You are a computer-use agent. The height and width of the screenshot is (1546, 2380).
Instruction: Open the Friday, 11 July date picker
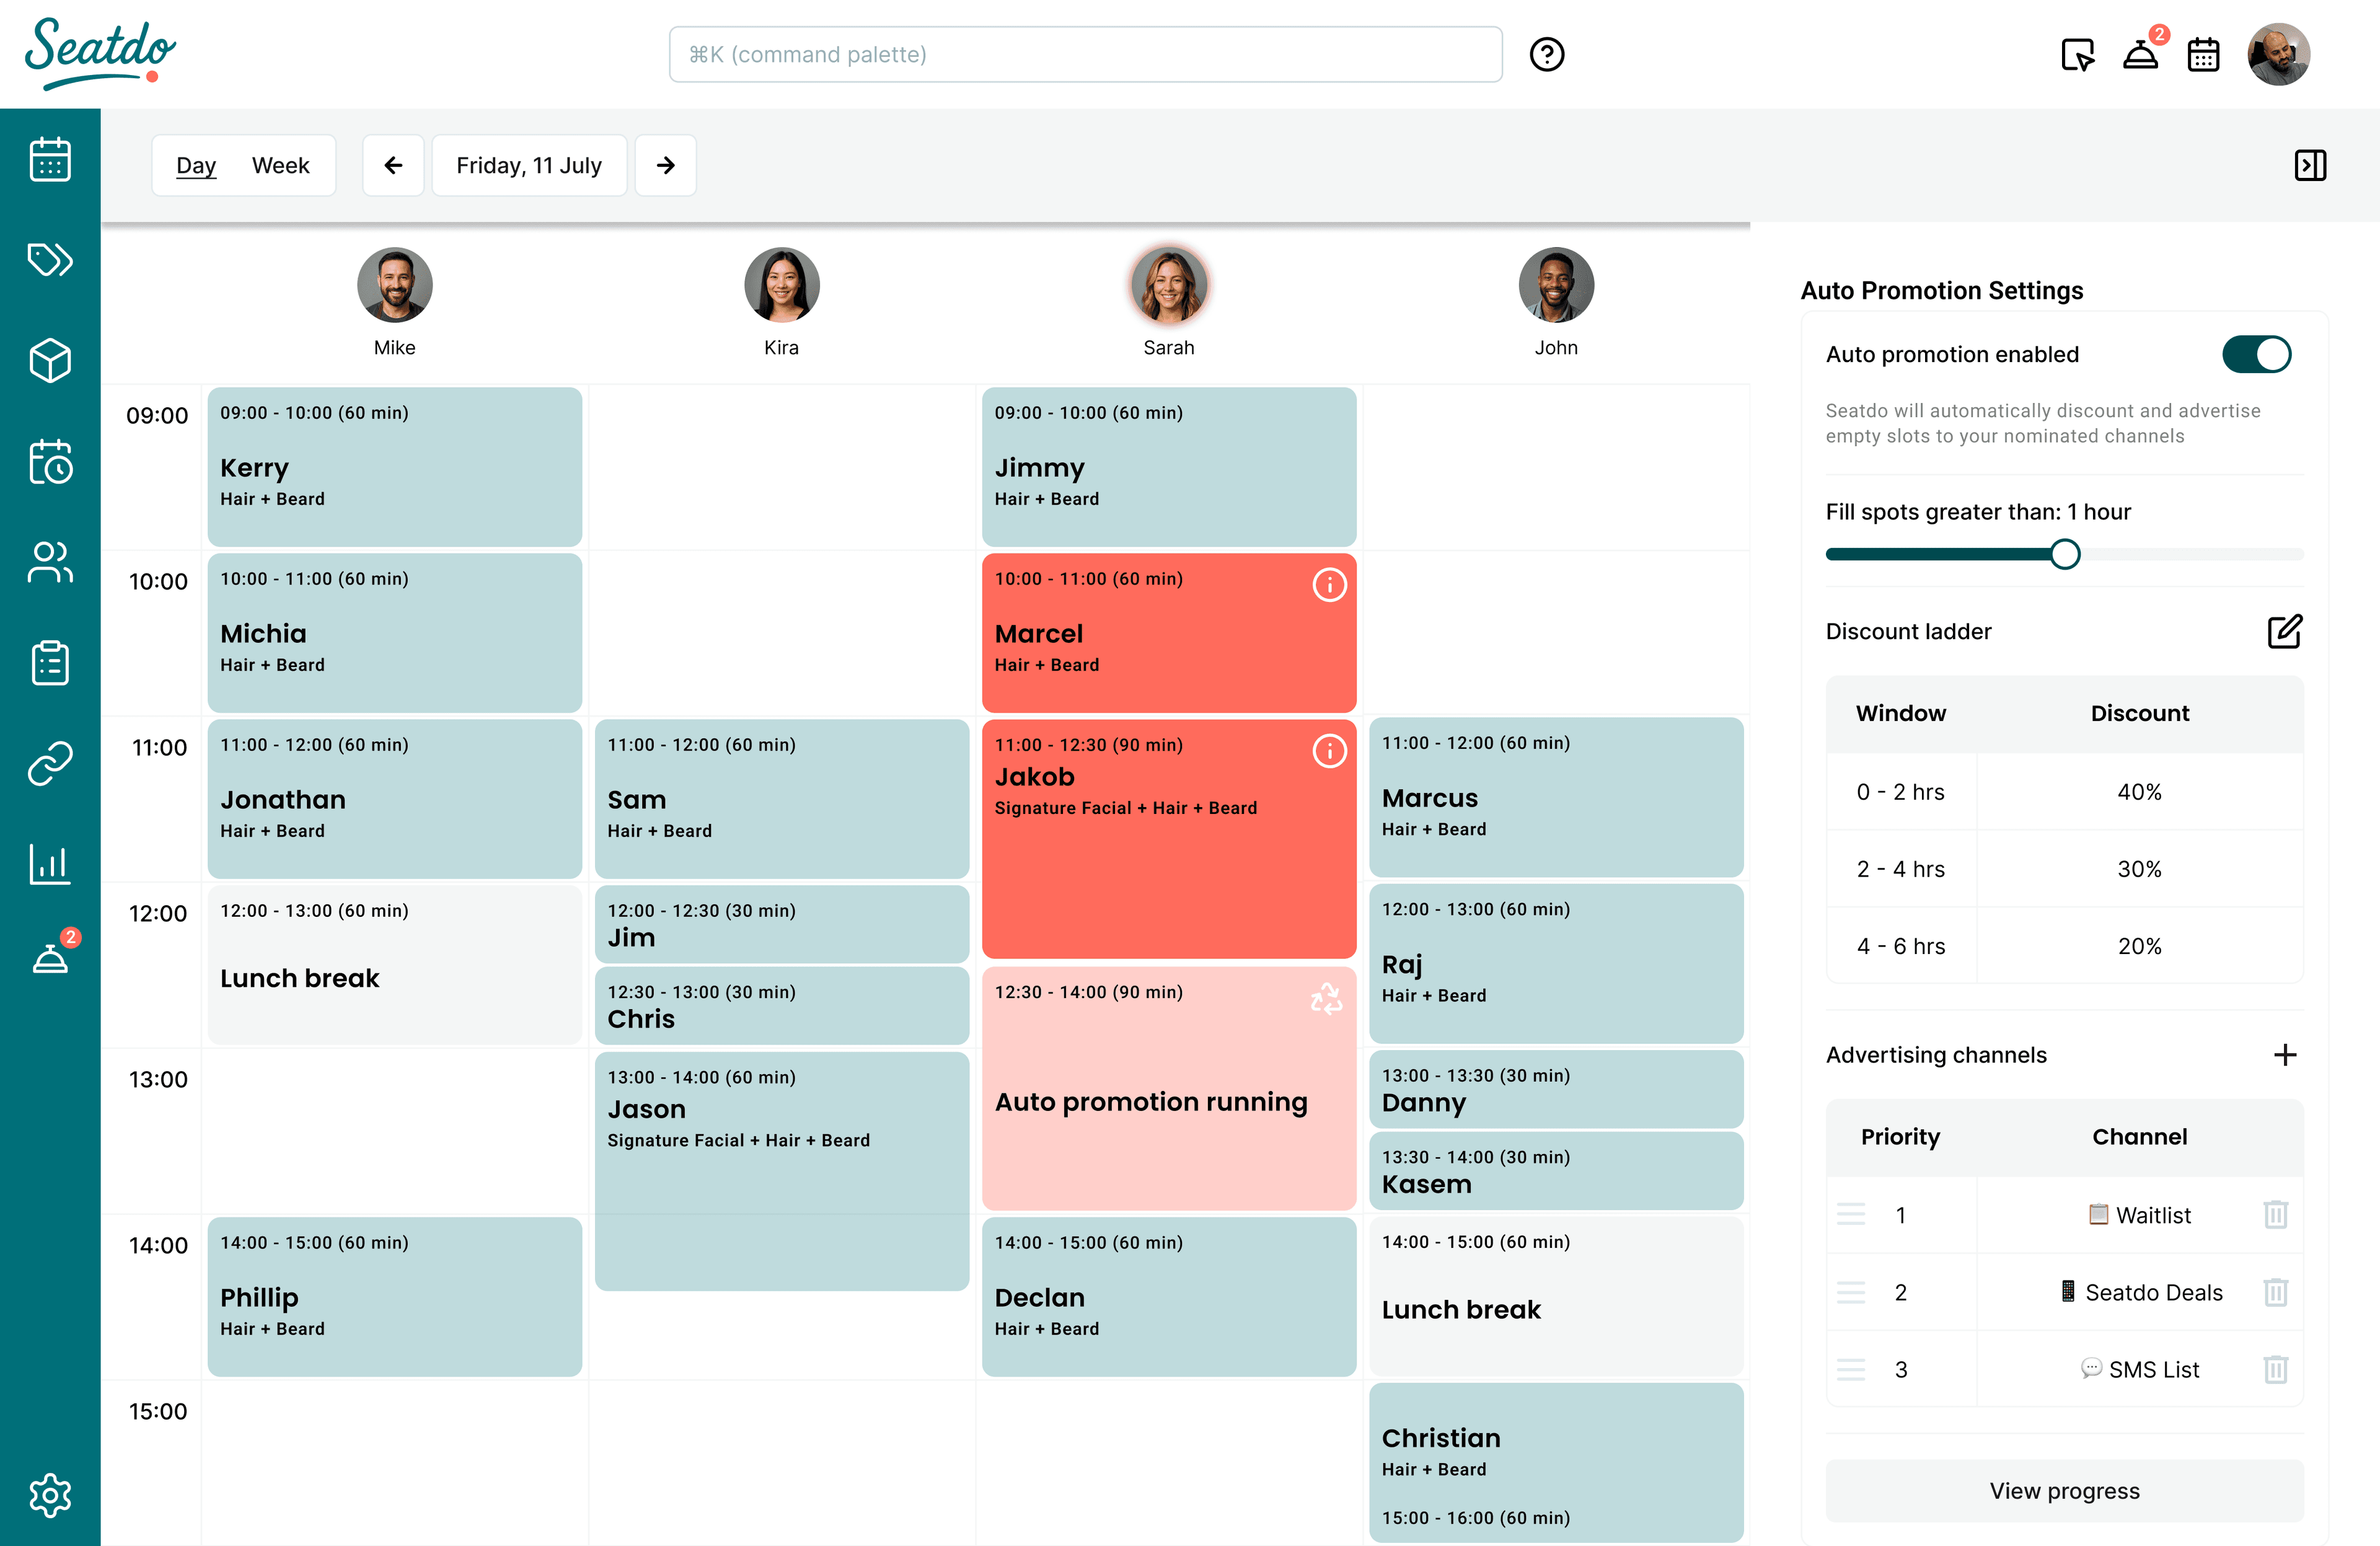click(x=529, y=165)
